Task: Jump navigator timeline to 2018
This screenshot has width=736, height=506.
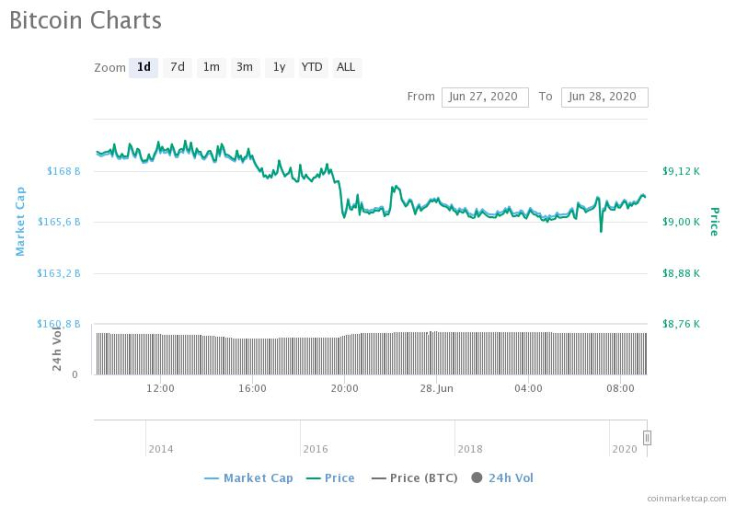Action: click(x=470, y=449)
